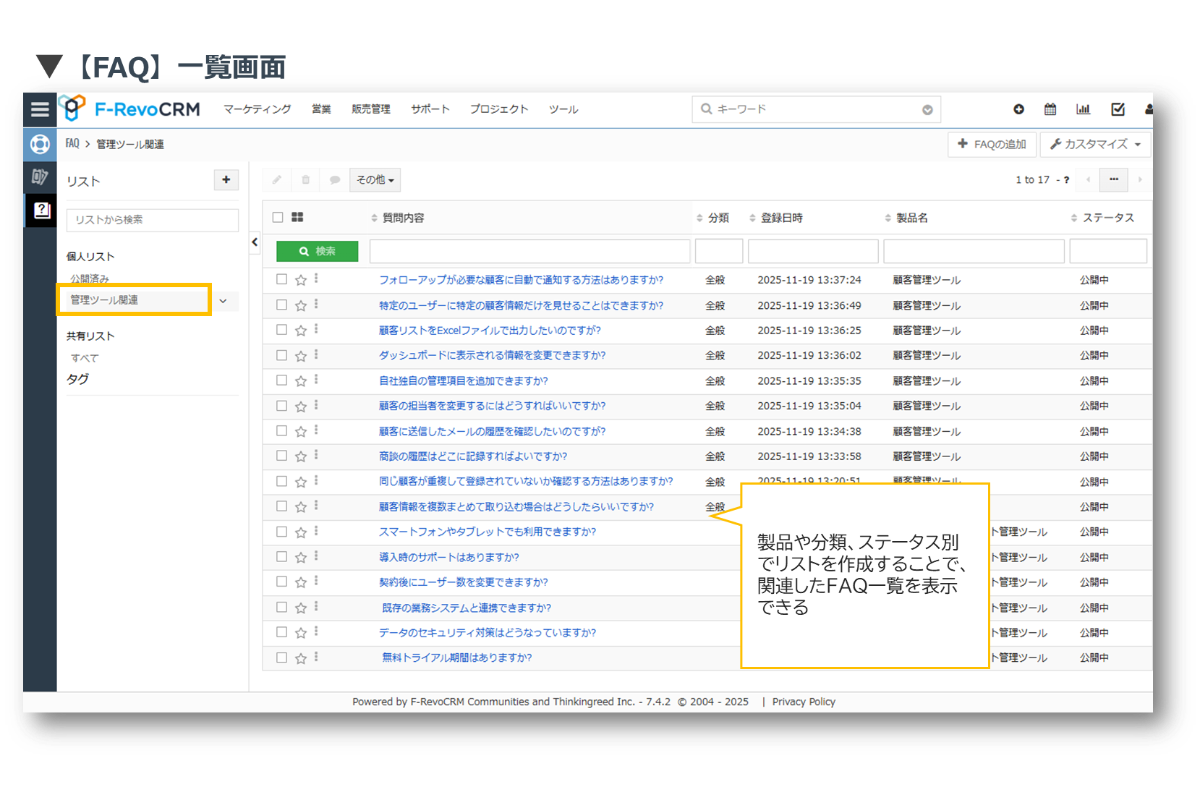Switch to the サポート menu
The image size is (1200, 800).
430,110
